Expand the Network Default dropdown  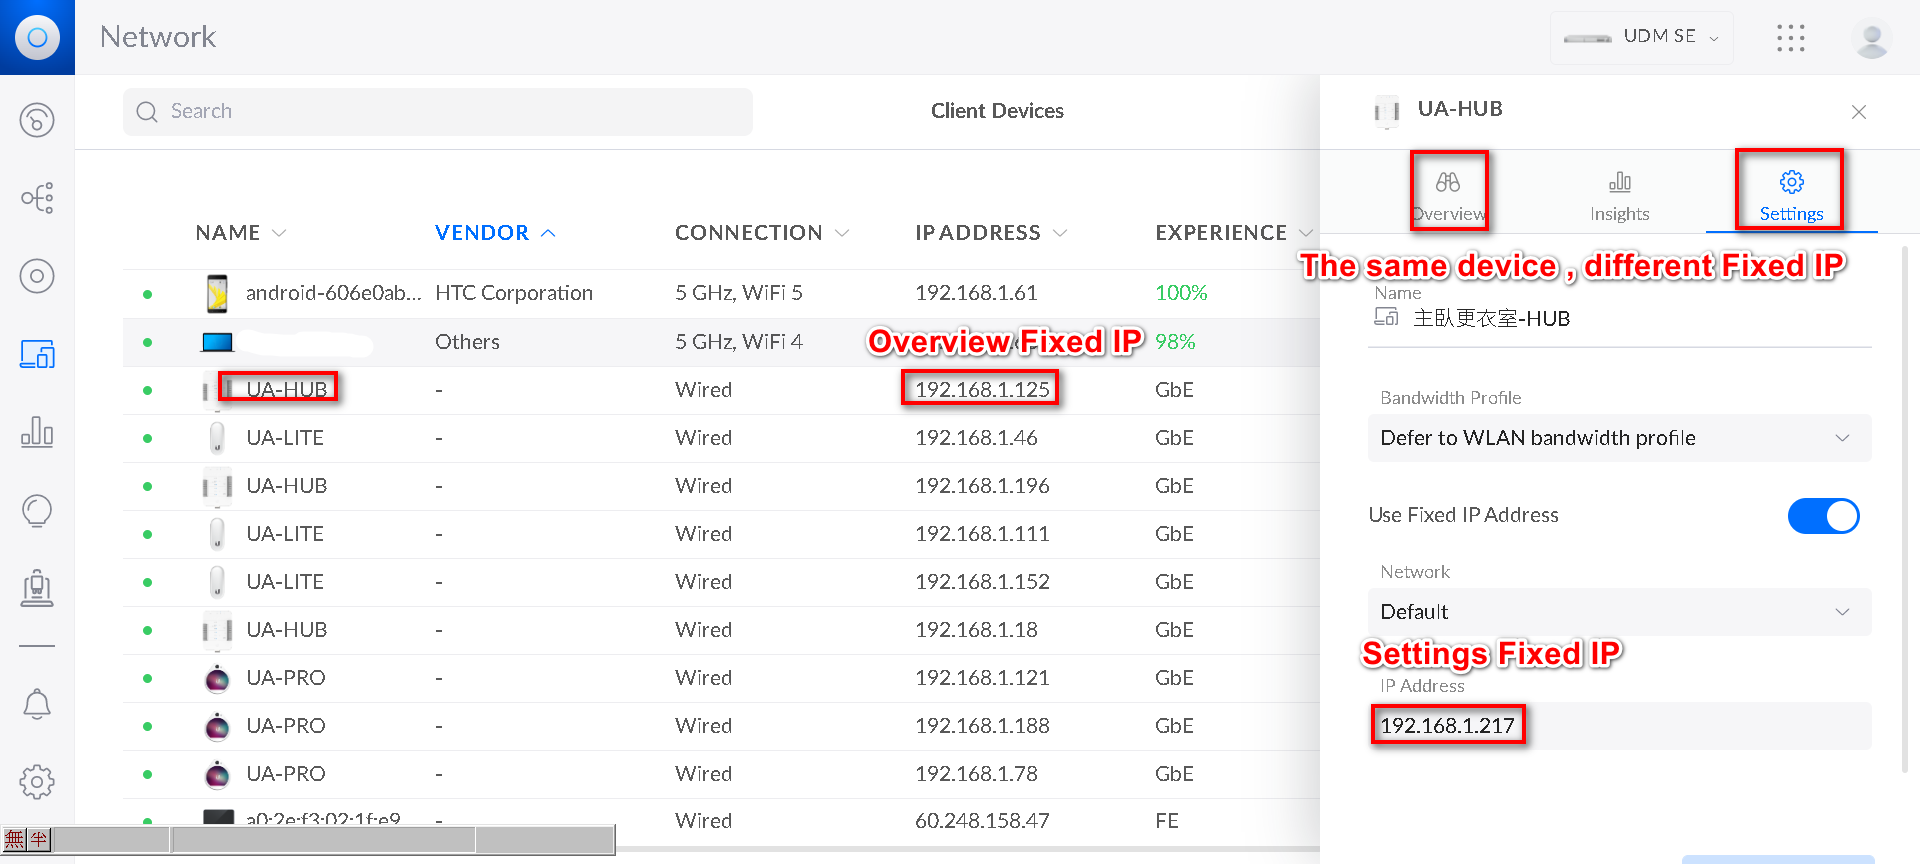click(1618, 612)
